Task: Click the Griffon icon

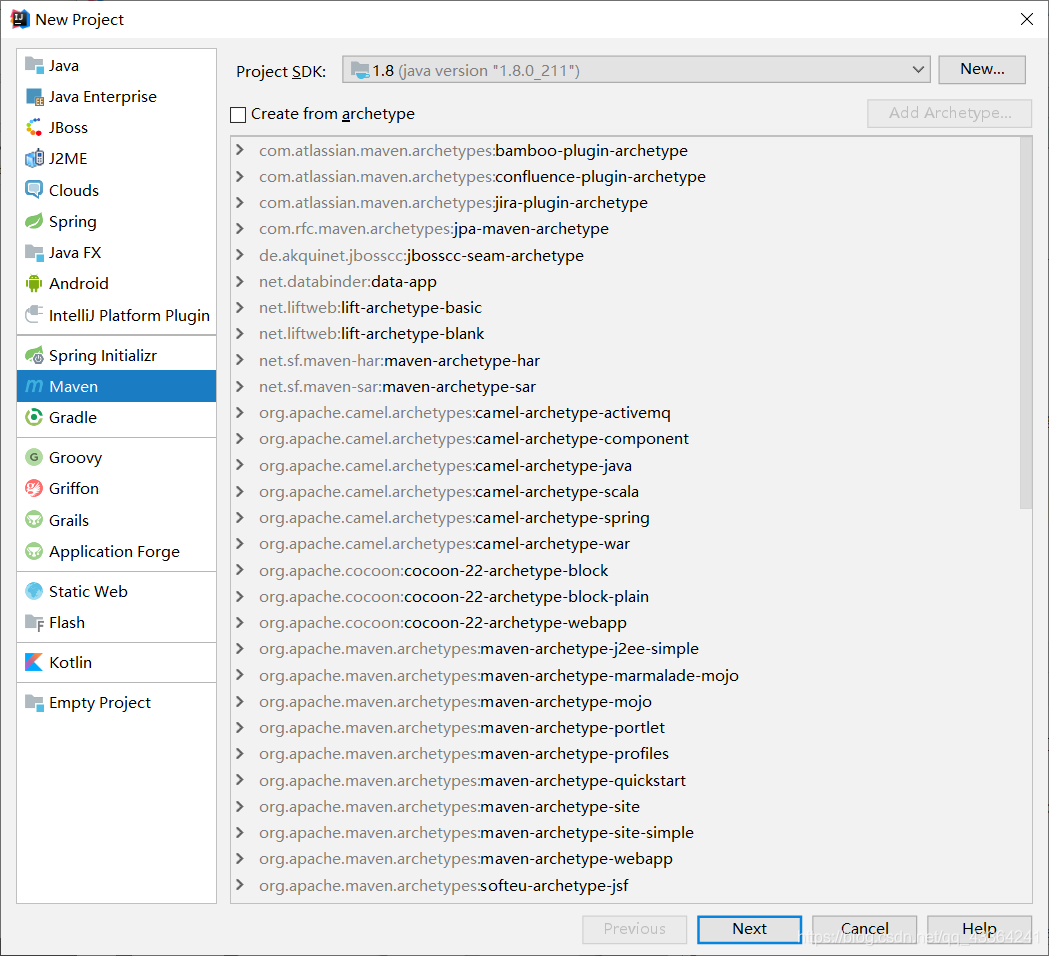Action: [x=33, y=488]
